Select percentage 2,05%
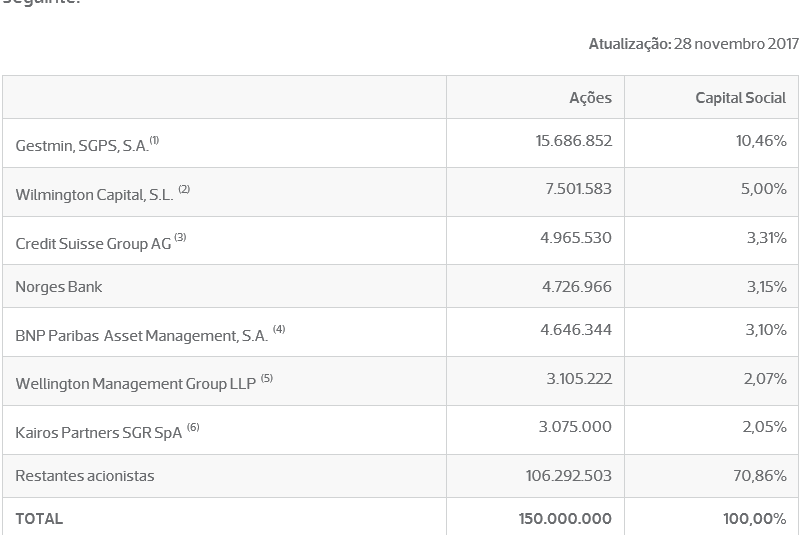Screen dimensions: 804x535 [x=765, y=427]
